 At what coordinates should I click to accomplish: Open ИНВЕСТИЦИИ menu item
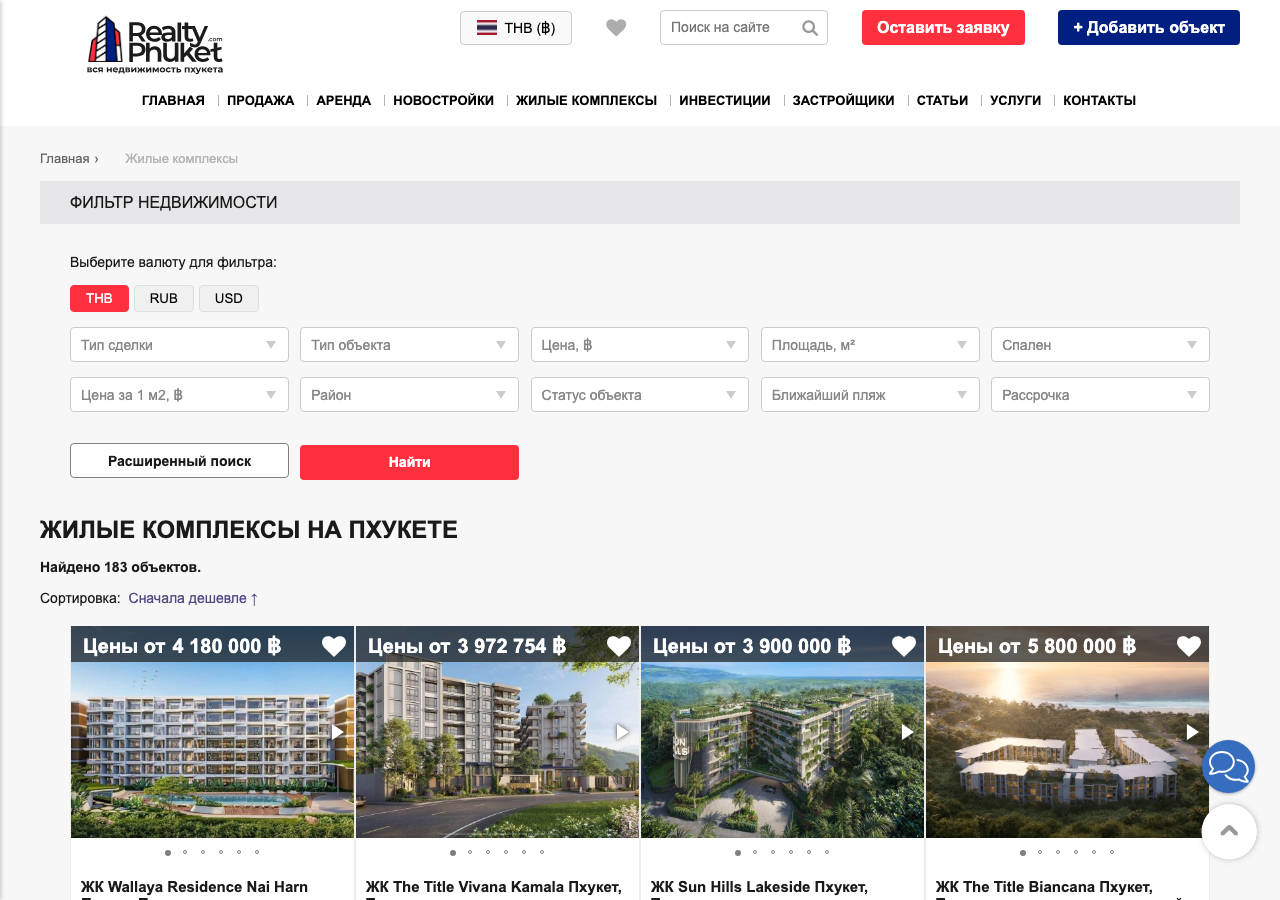click(724, 100)
